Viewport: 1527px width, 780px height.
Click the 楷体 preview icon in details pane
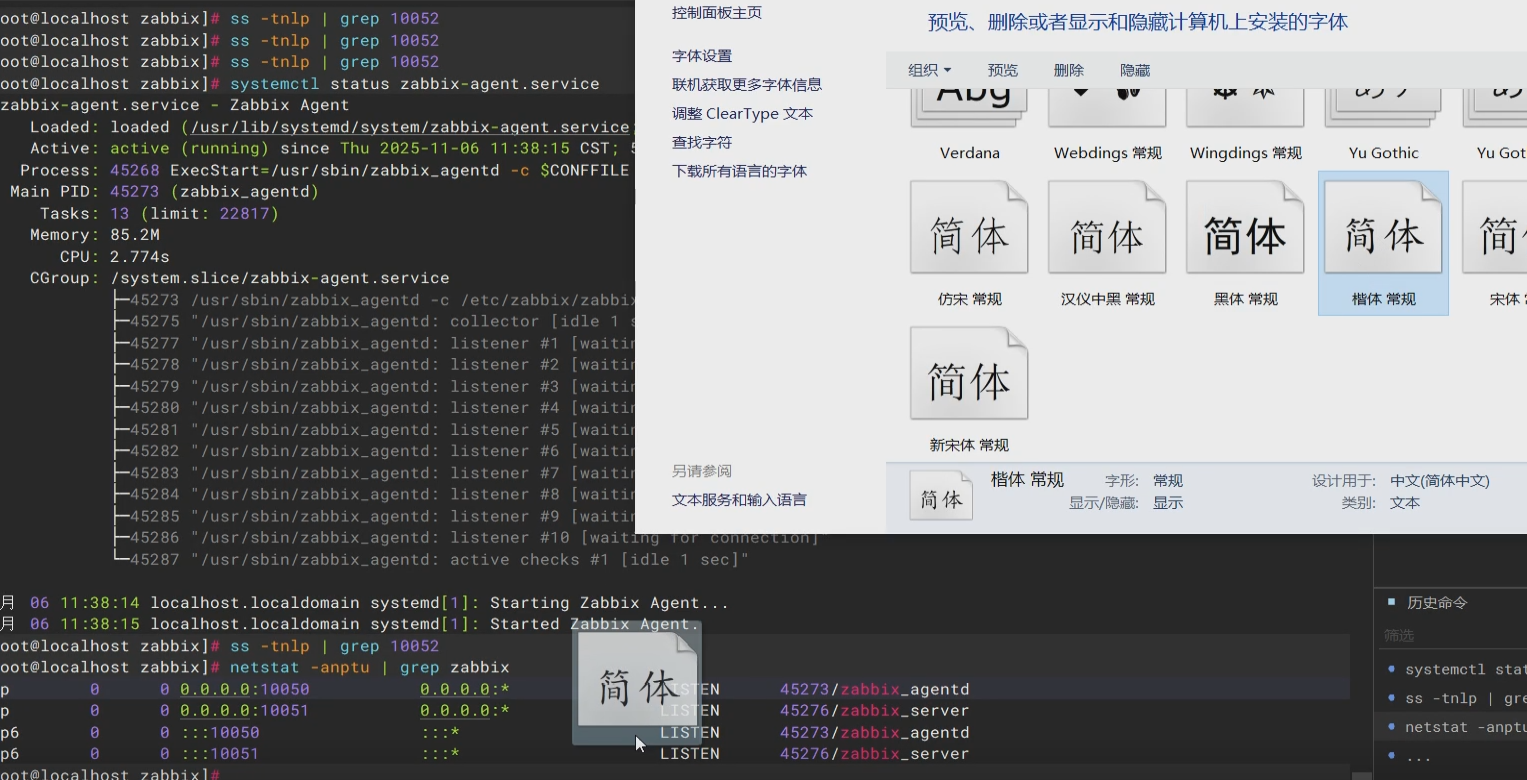941,496
